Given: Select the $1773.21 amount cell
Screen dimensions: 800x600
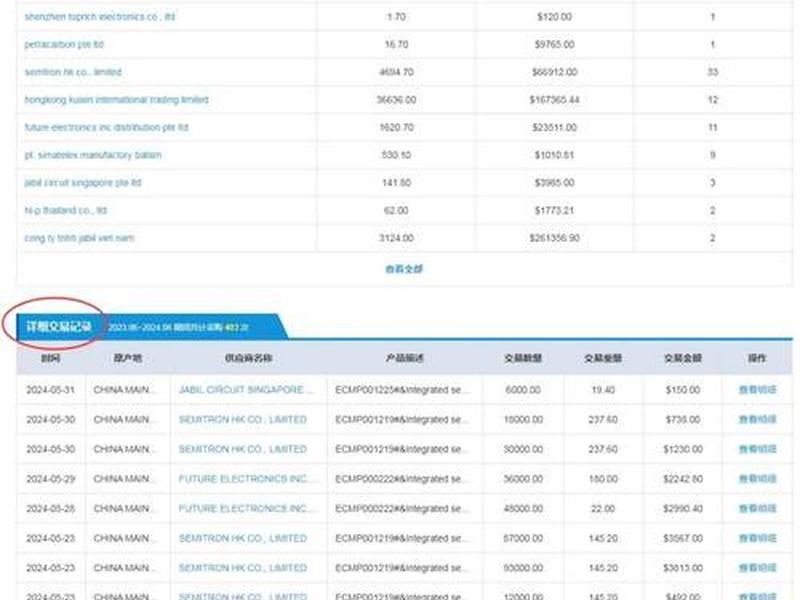Looking at the screenshot, I should coord(555,210).
